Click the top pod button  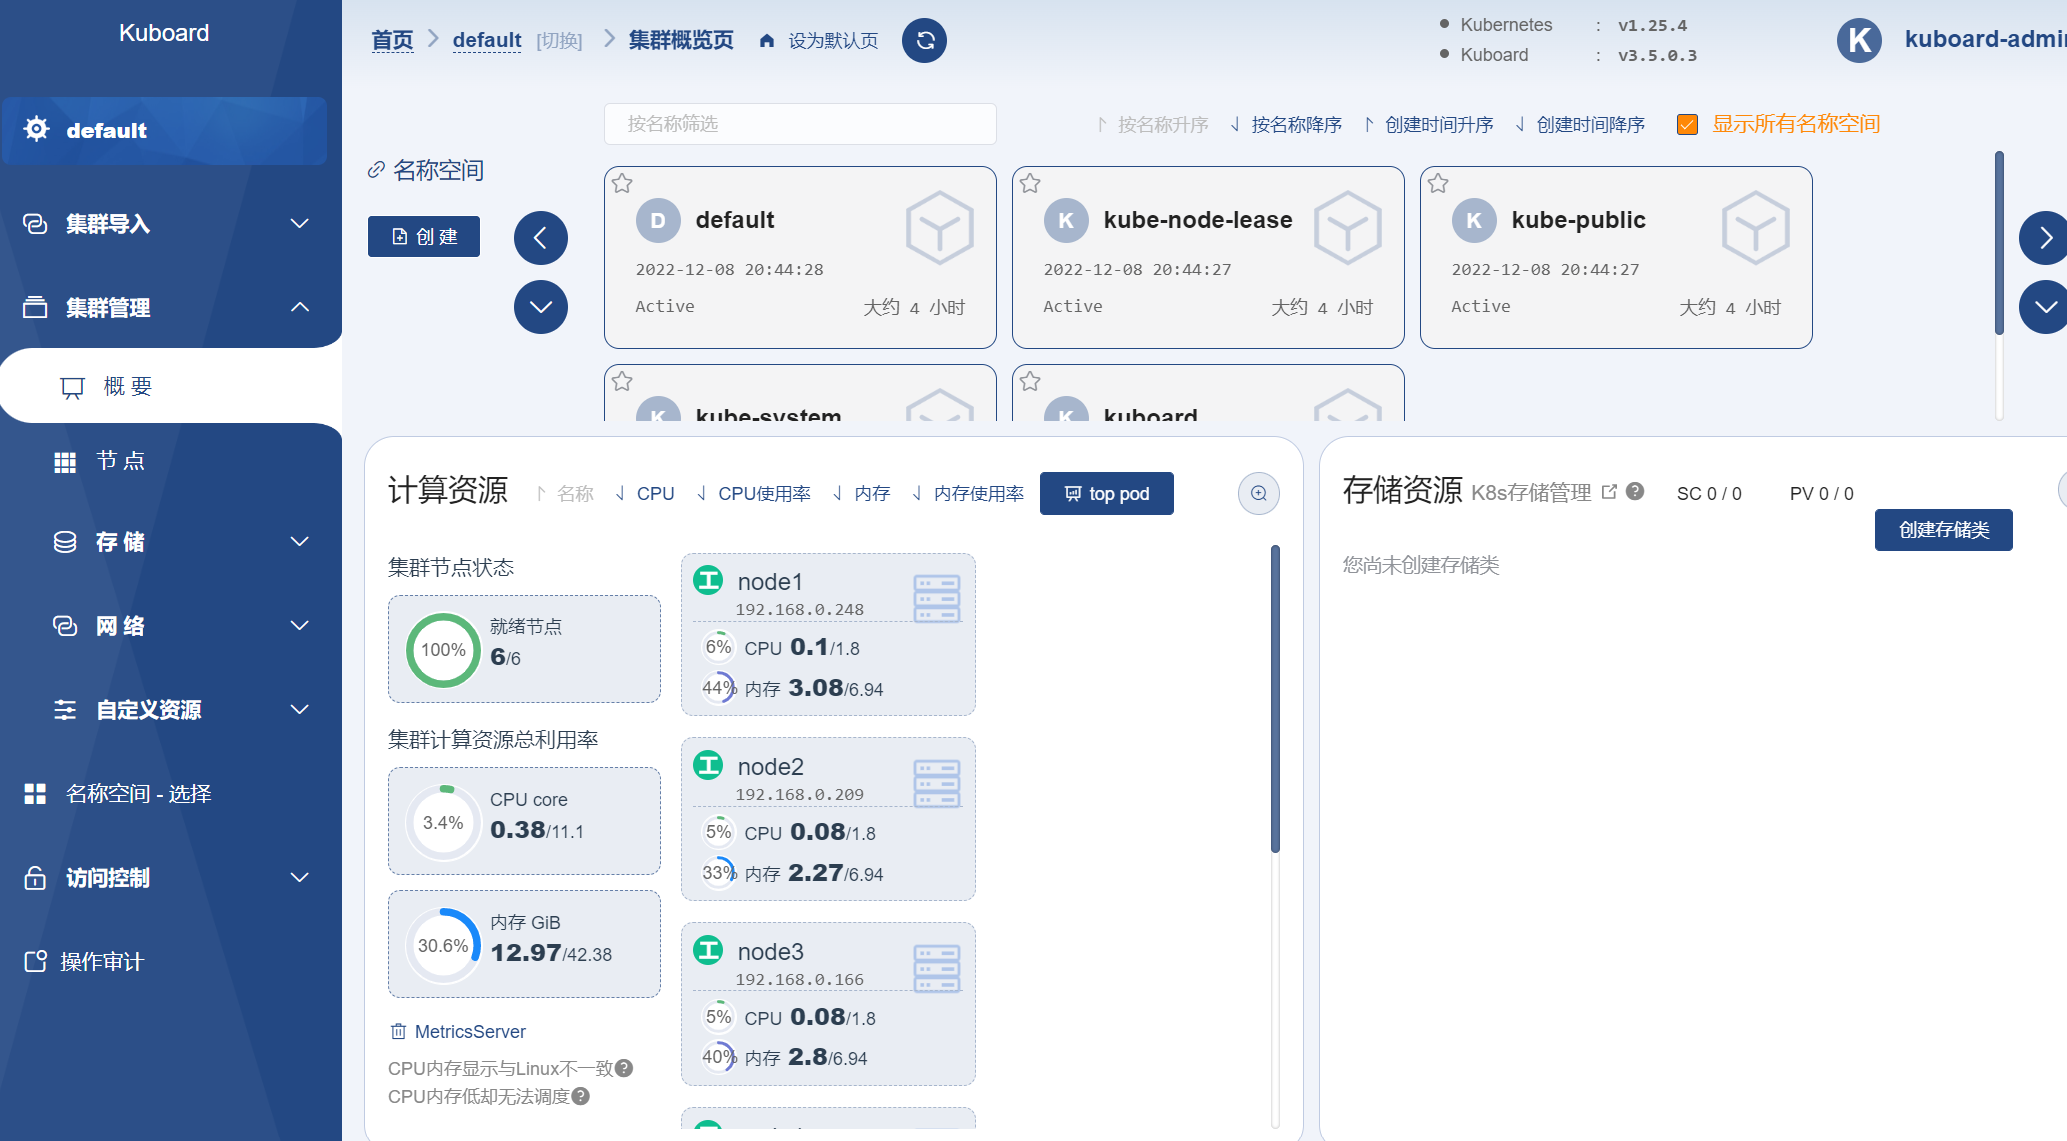click(x=1106, y=494)
